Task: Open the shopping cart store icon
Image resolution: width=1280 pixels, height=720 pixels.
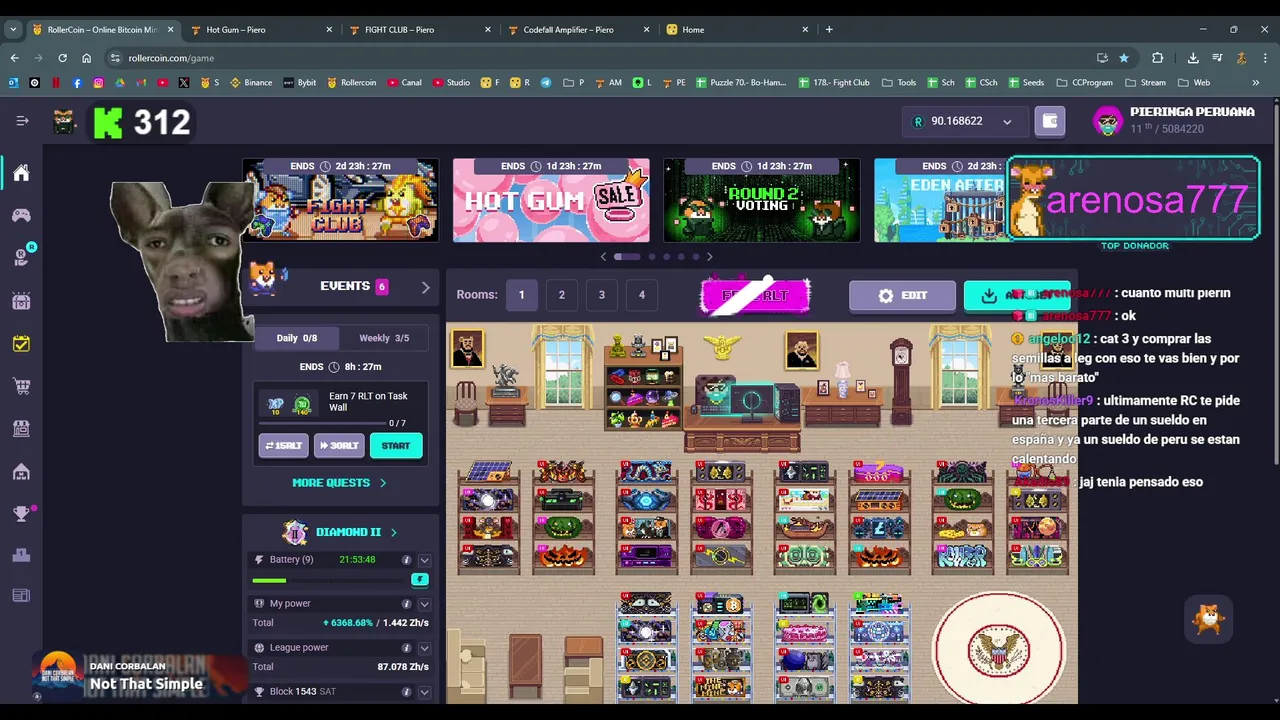Action: [21, 386]
